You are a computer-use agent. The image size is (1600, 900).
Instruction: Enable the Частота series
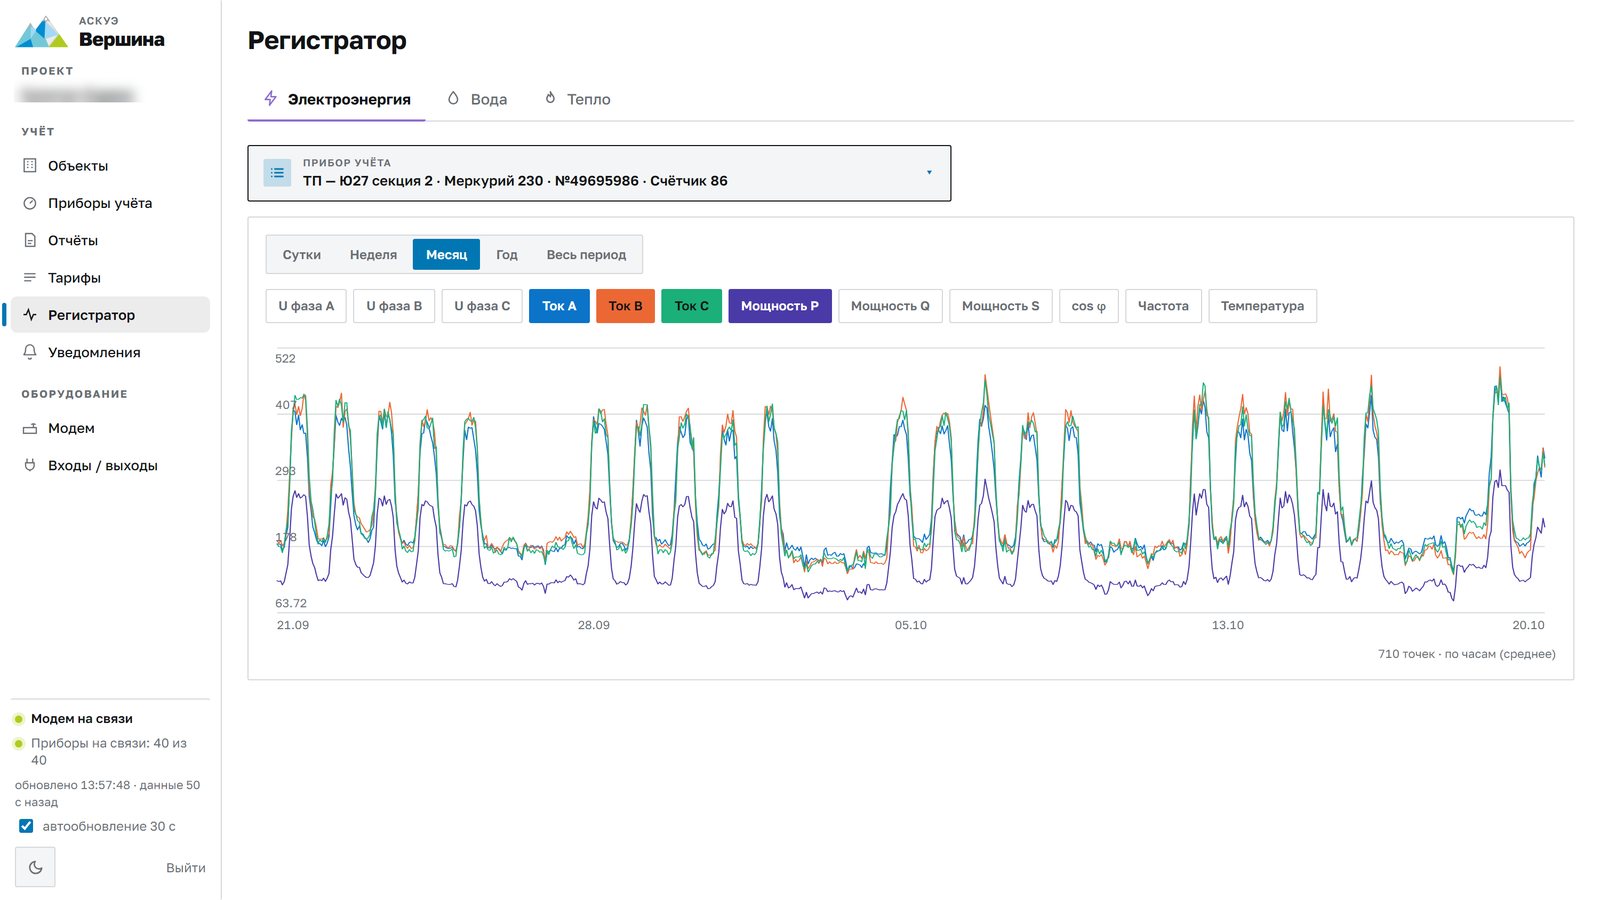pos(1163,306)
